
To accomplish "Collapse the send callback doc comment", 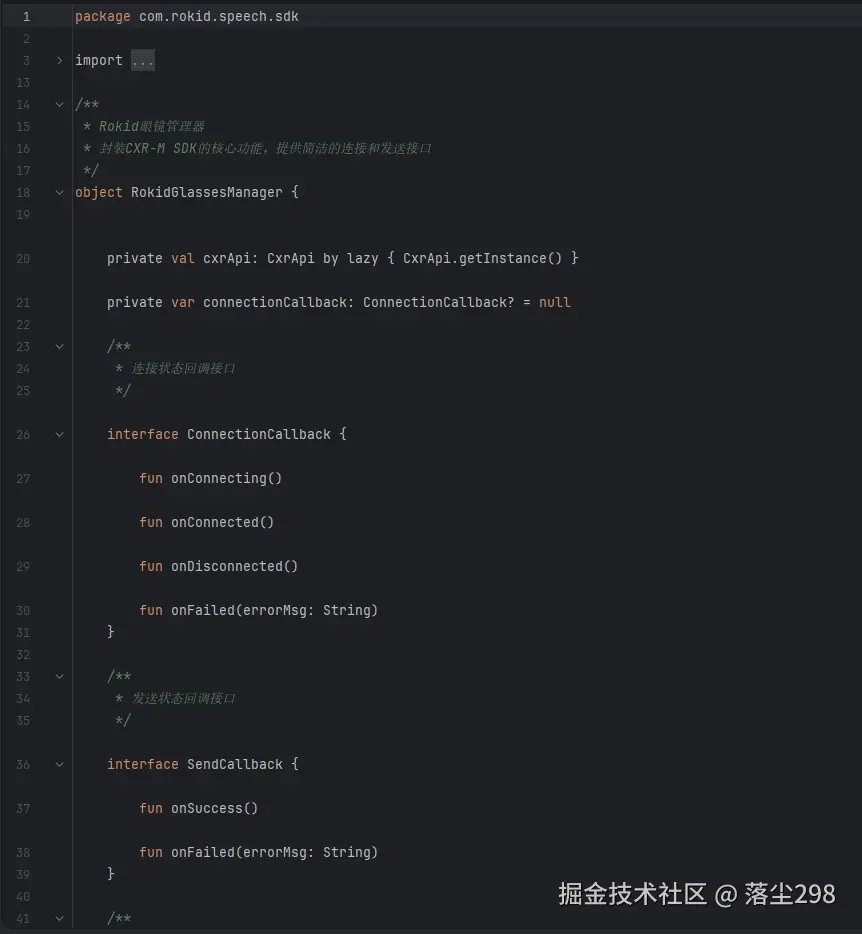I will (x=59, y=677).
